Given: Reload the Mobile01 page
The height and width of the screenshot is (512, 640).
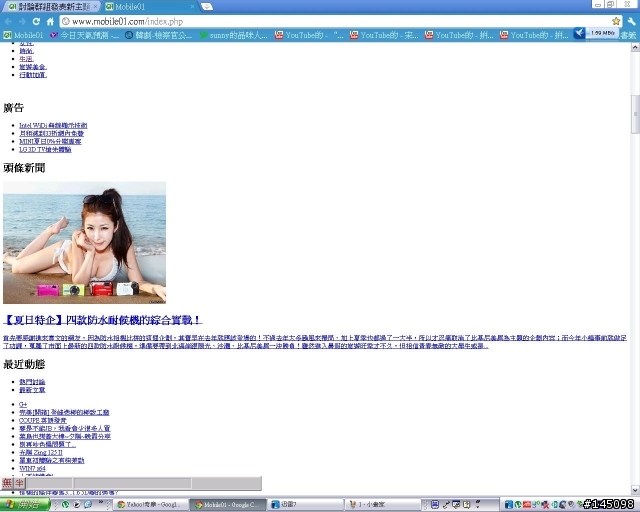Looking at the screenshot, I should (x=36, y=21).
